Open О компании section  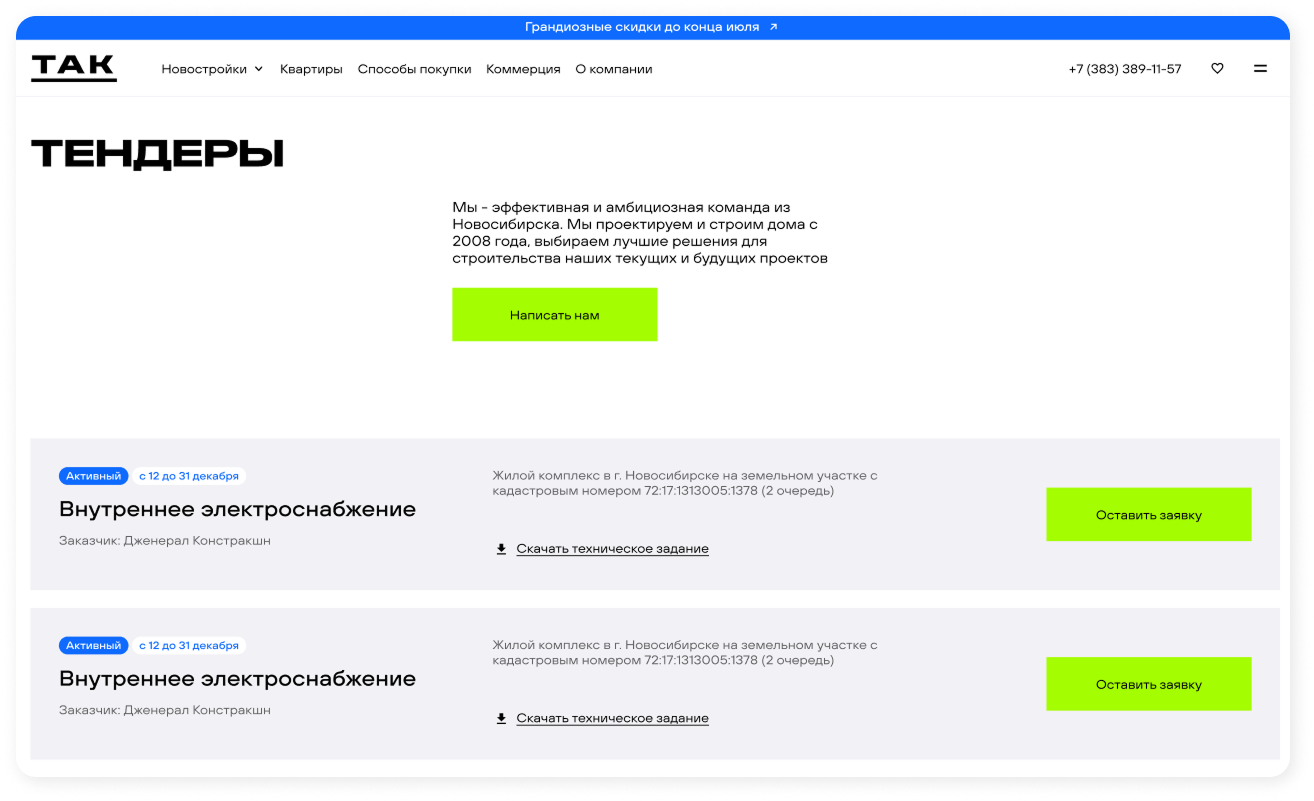click(613, 69)
